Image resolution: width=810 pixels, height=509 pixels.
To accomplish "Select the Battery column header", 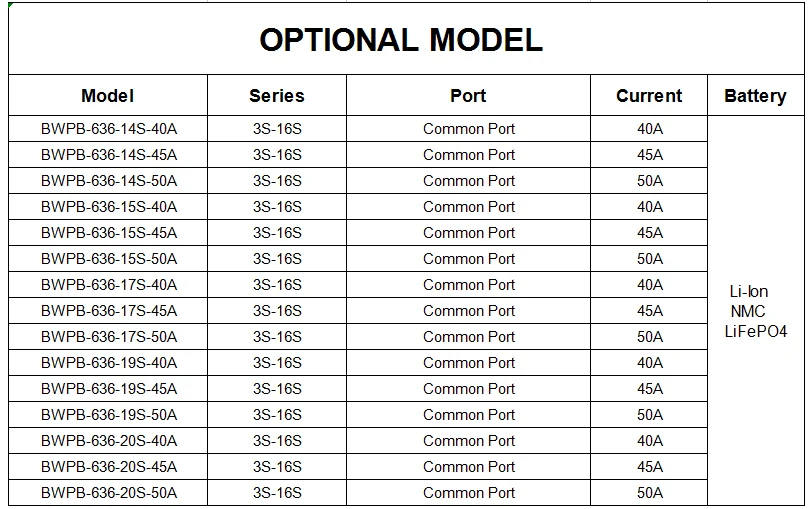I will (755, 96).
